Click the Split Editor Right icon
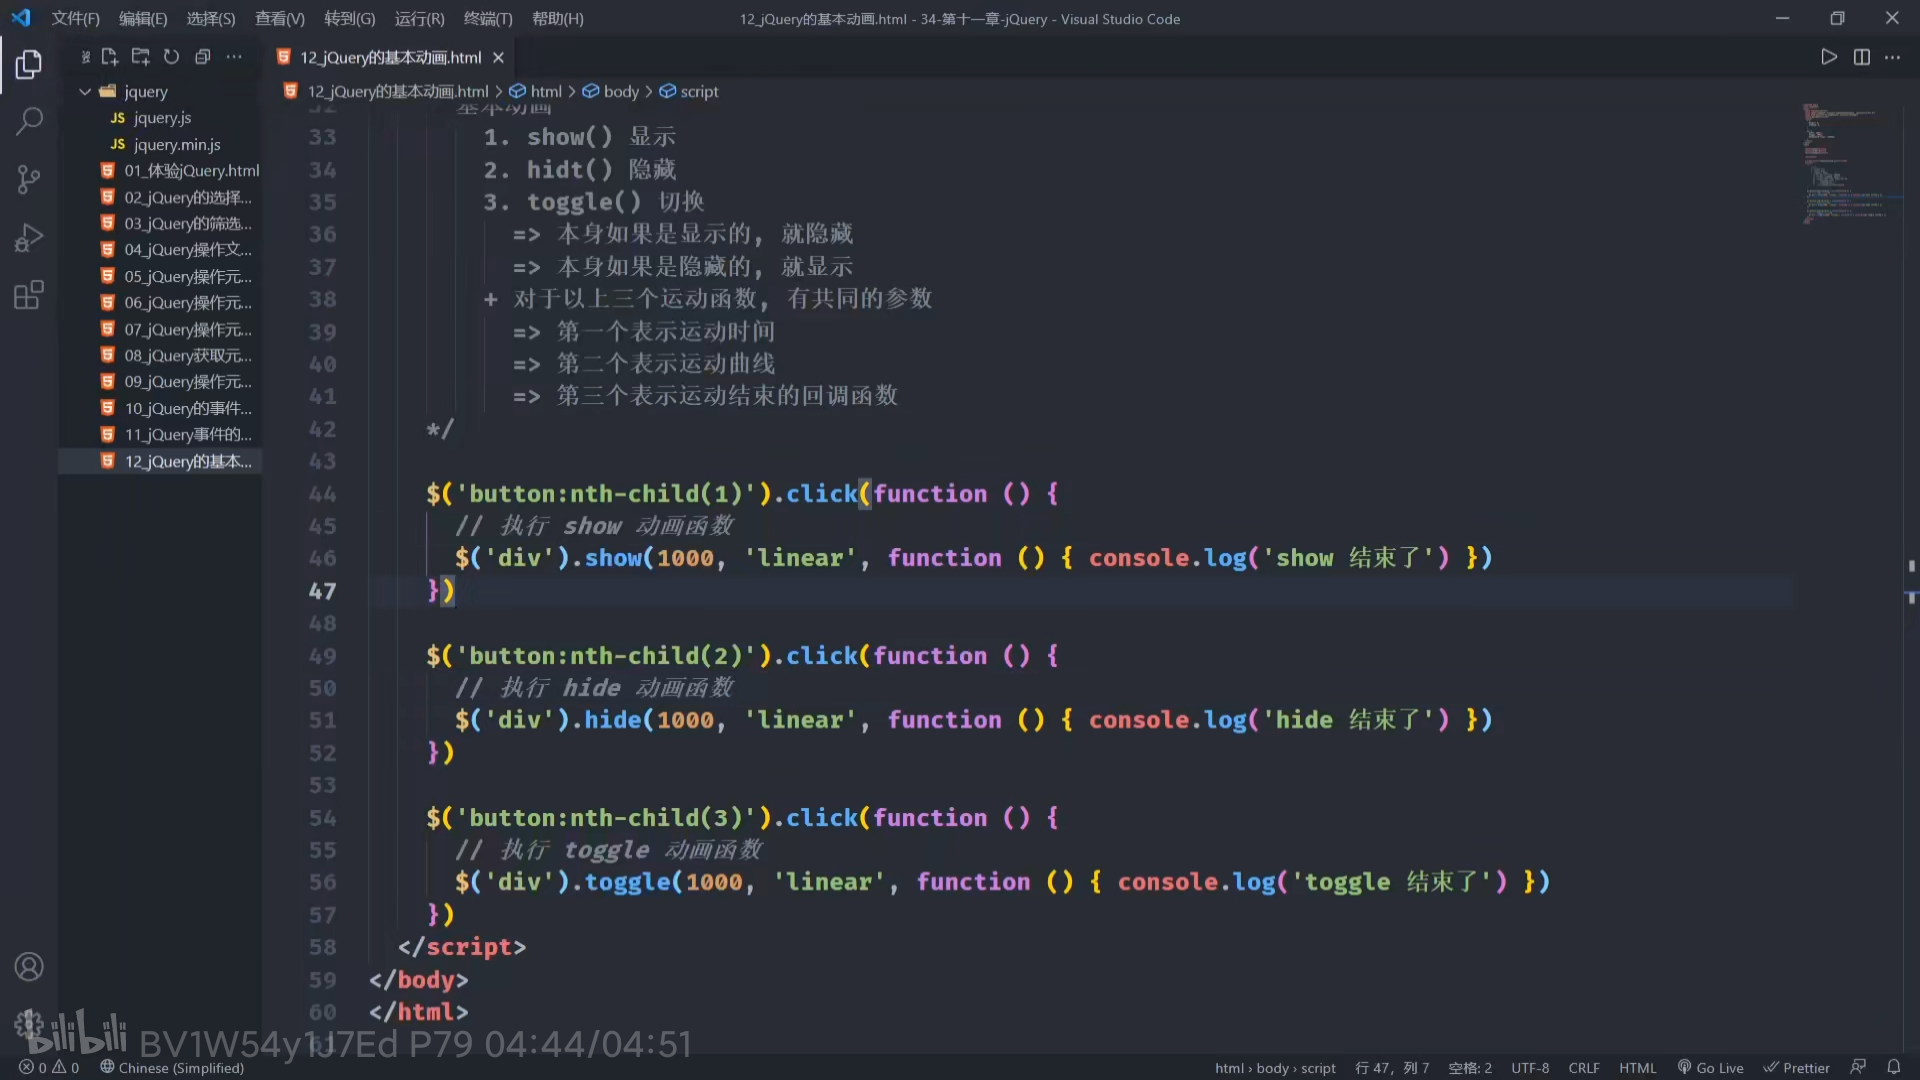The height and width of the screenshot is (1080, 1920). click(x=1861, y=57)
